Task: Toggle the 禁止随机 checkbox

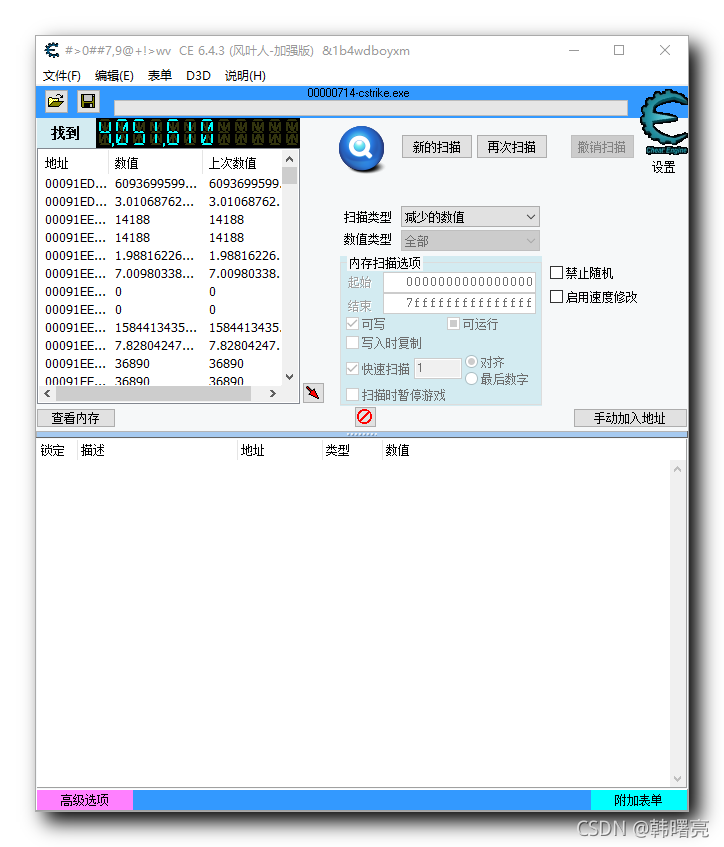Action: (556, 273)
